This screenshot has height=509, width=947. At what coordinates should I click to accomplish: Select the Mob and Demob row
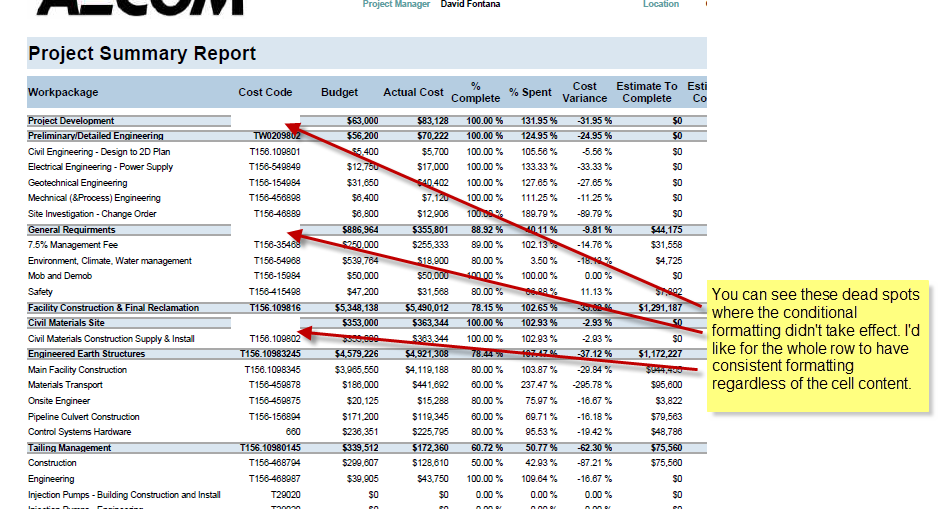pos(60,276)
